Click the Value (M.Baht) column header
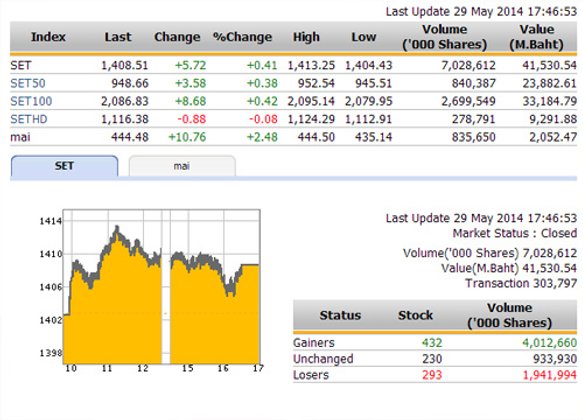583x420 pixels. tap(537, 37)
